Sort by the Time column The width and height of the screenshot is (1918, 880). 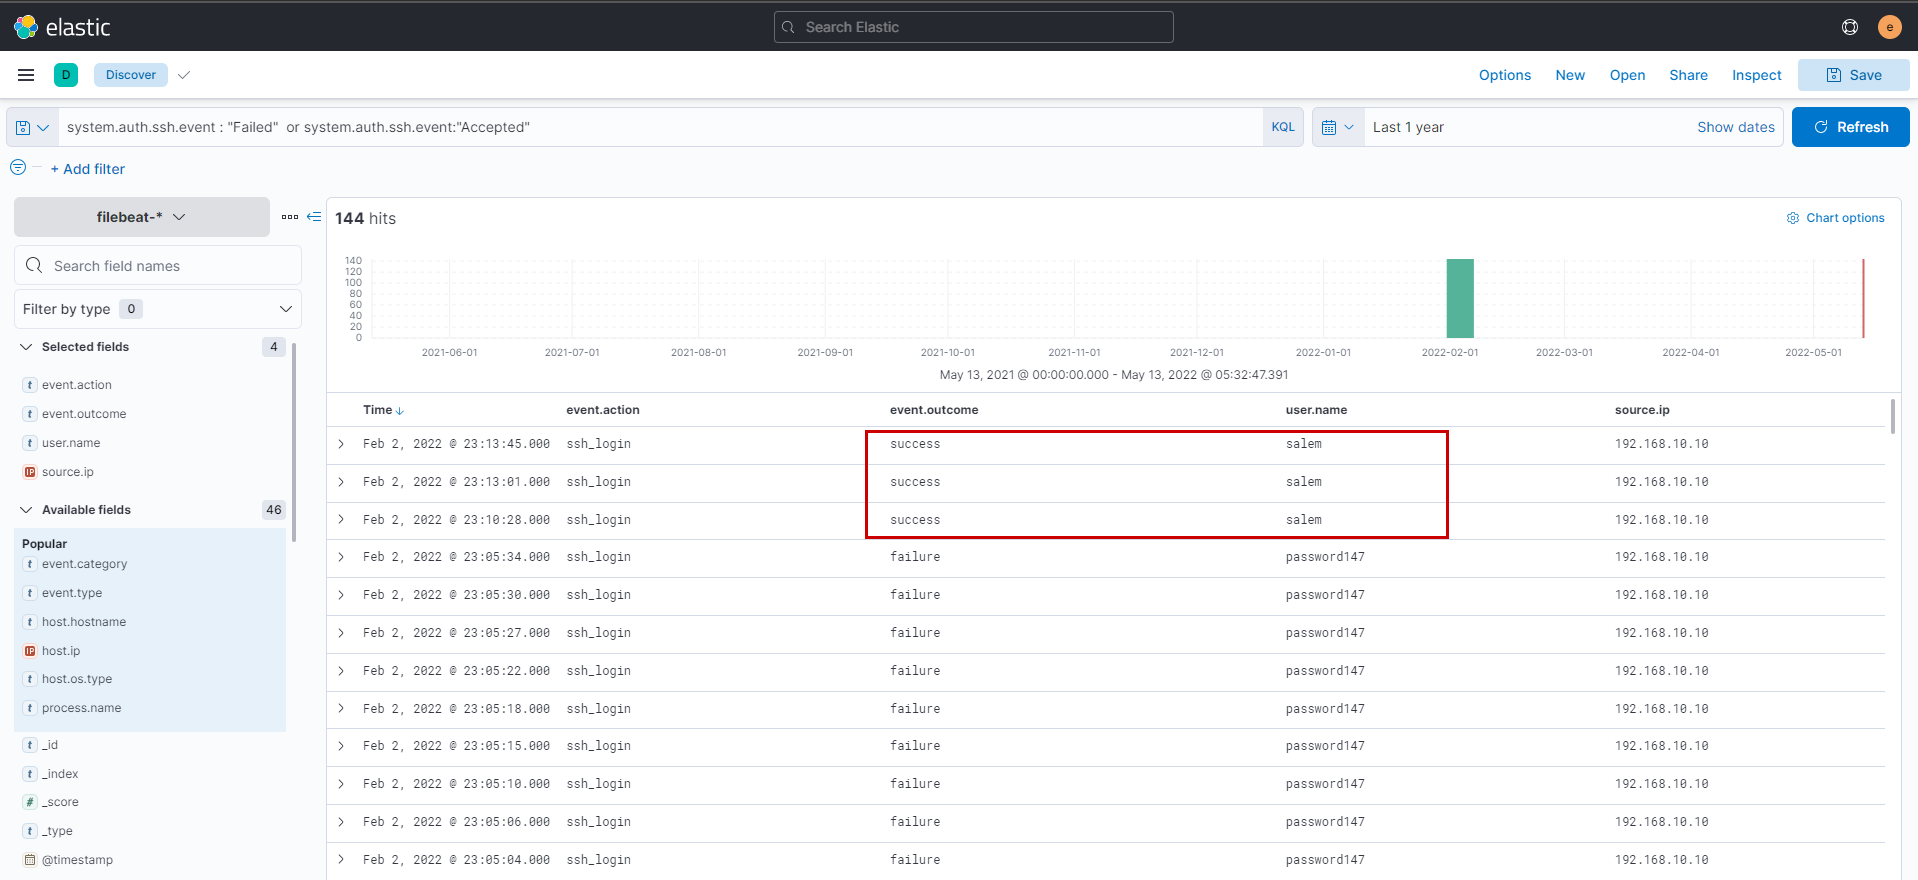point(383,410)
